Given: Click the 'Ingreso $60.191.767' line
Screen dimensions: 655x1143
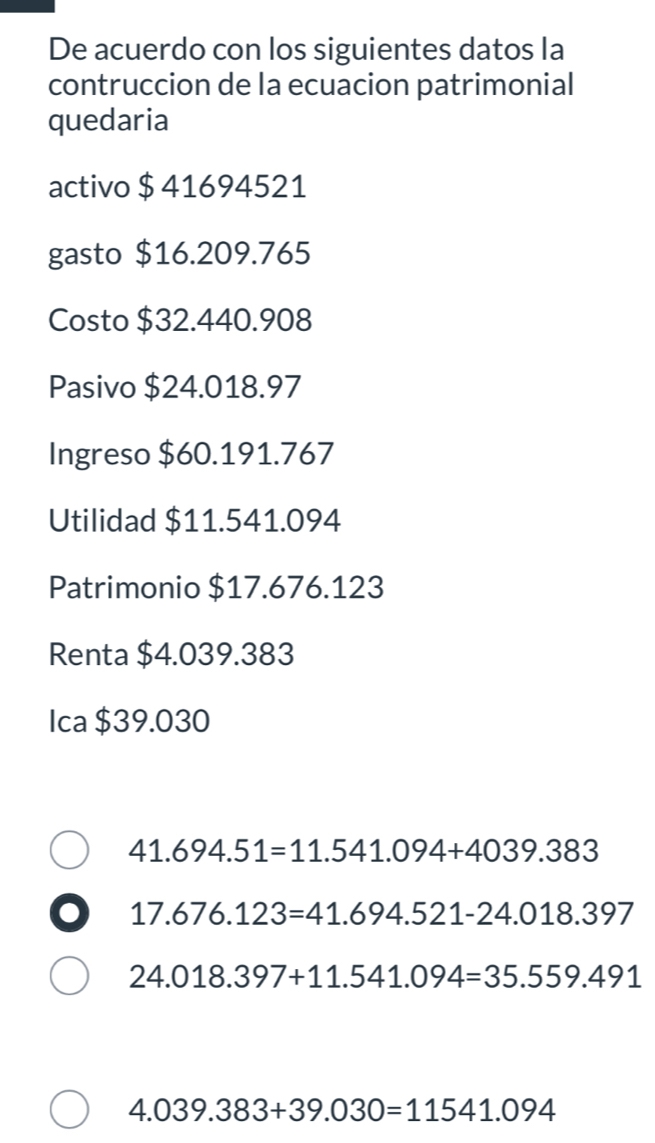Looking at the screenshot, I should pyautogui.click(x=190, y=454).
